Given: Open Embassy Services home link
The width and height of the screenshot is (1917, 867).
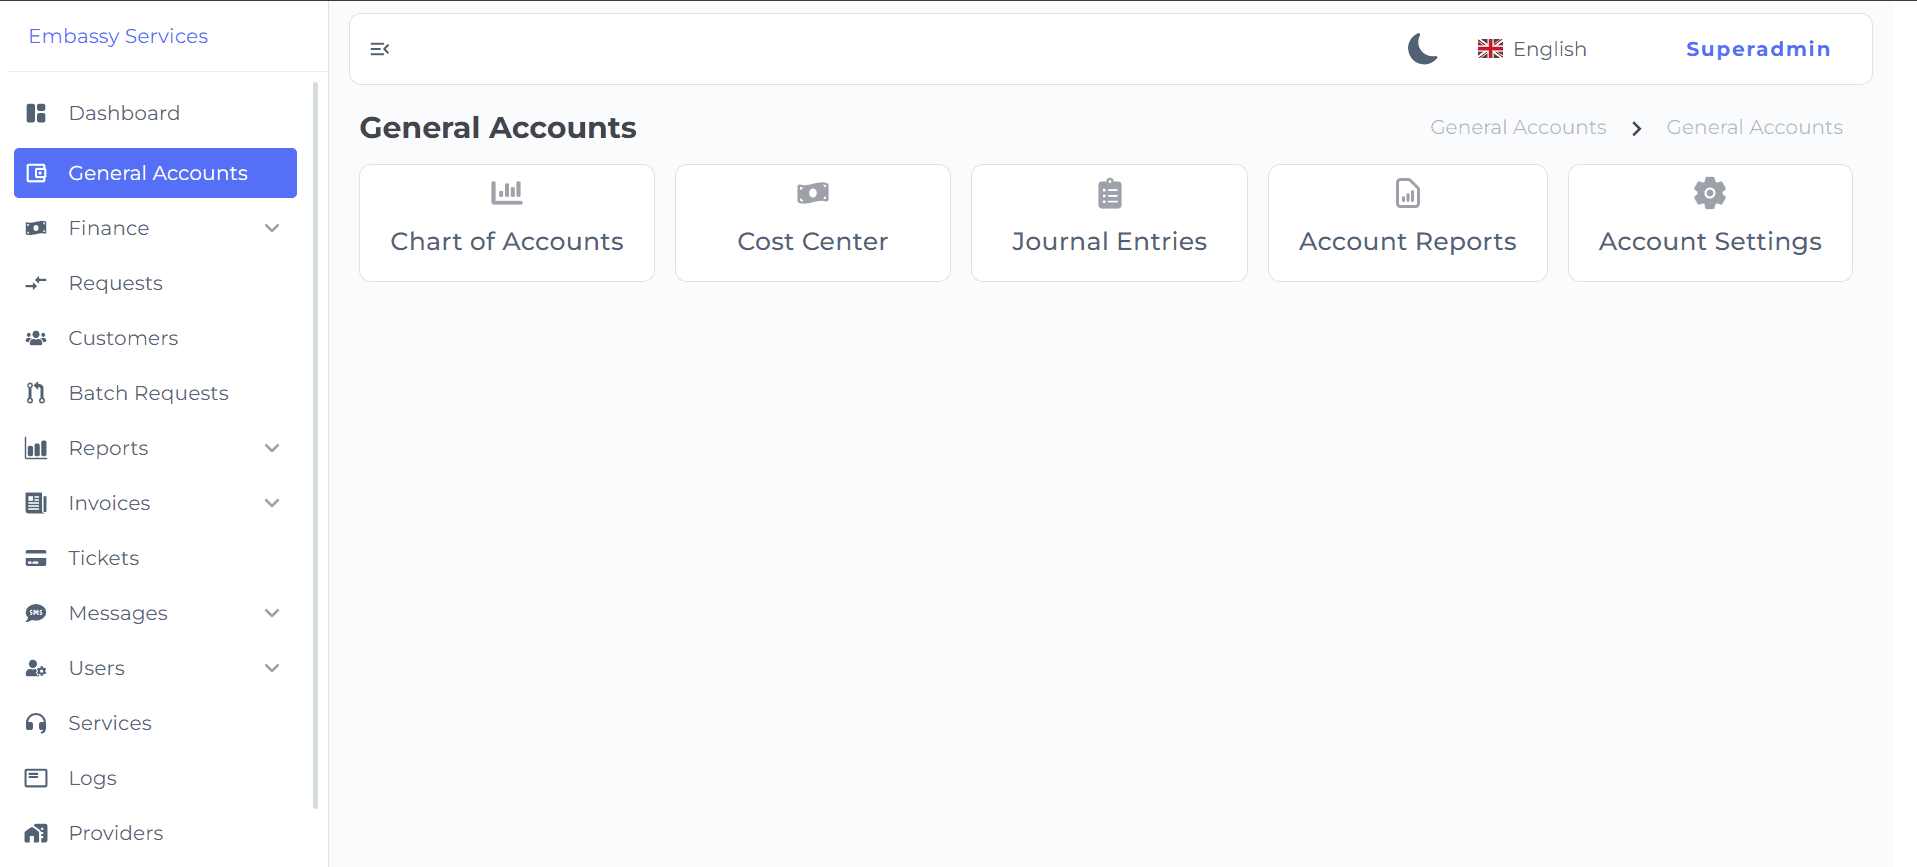Looking at the screenshot, I should [x=118, y=36].
